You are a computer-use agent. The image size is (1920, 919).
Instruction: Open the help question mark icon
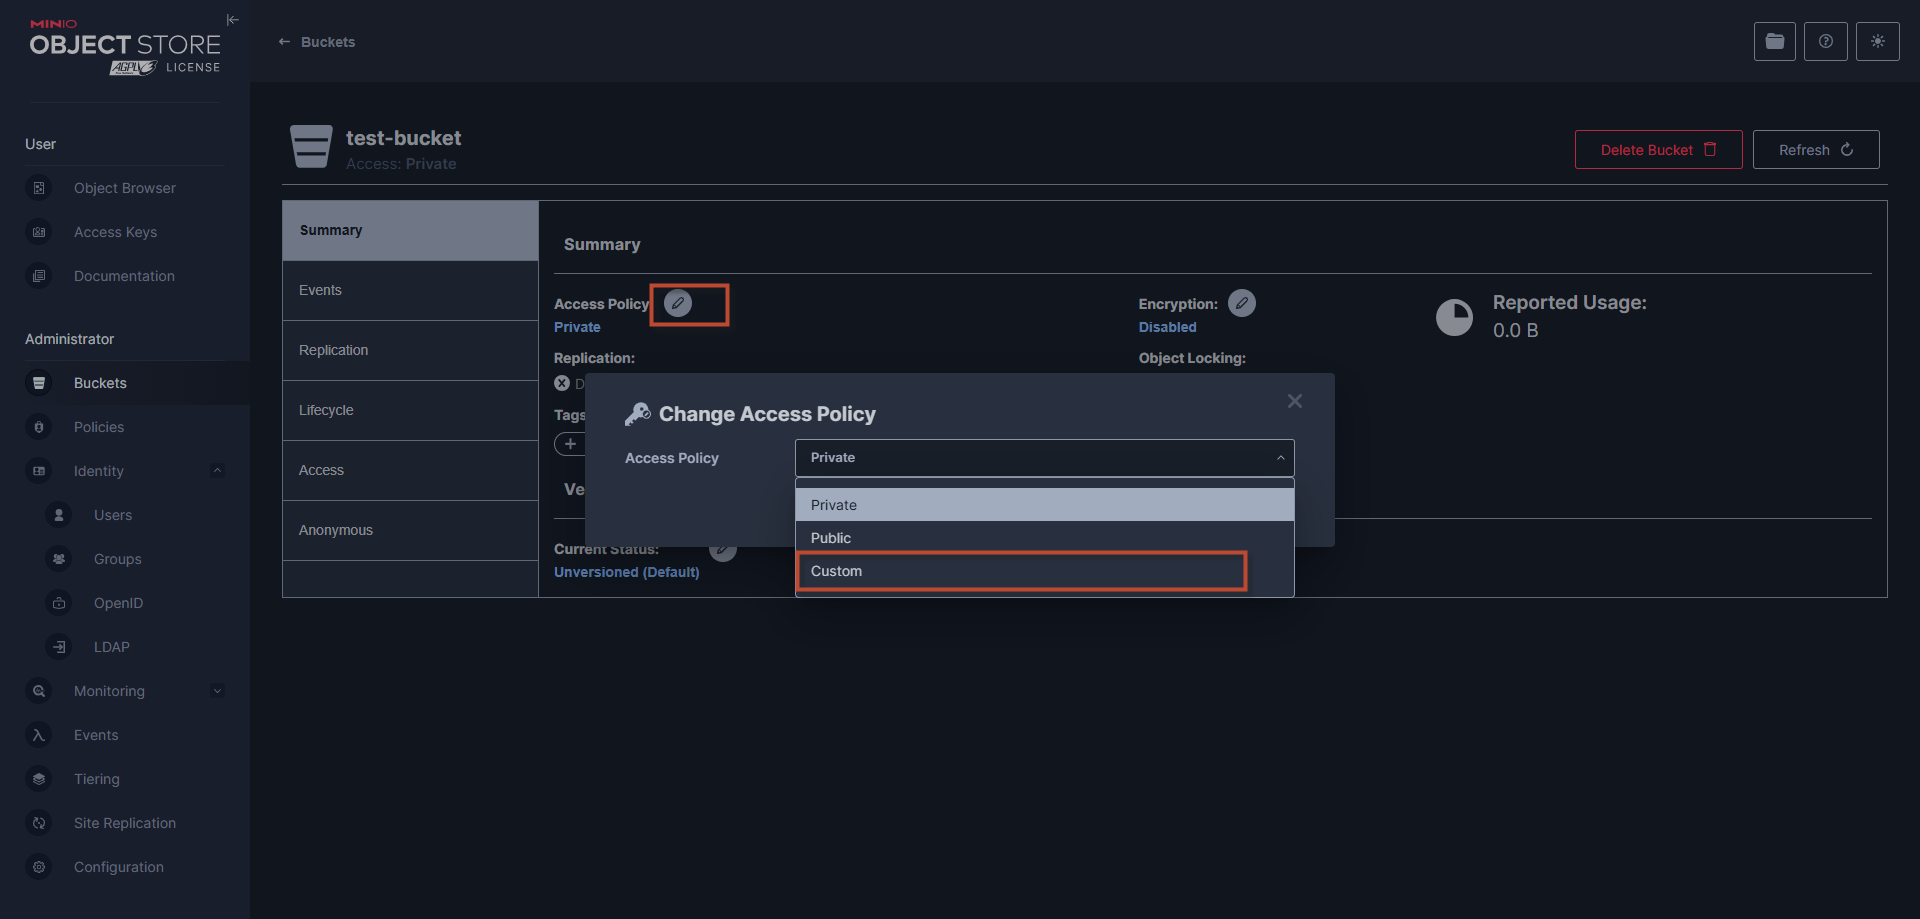point(1825,41)
